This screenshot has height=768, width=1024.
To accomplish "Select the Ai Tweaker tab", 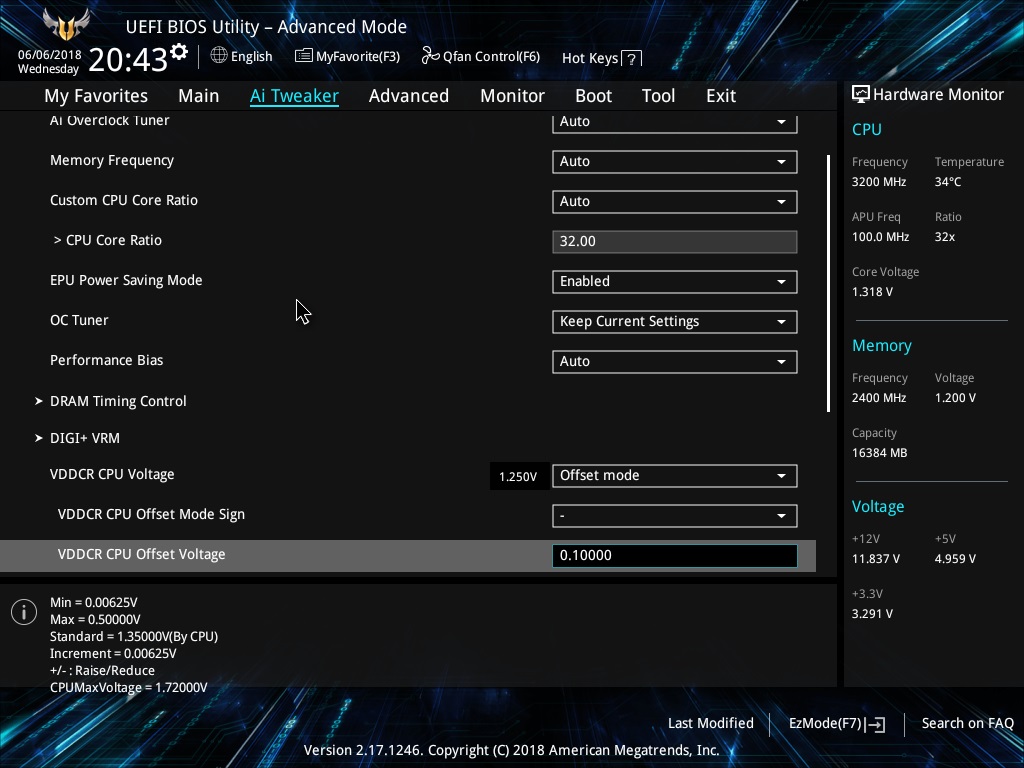I will 294,96.
